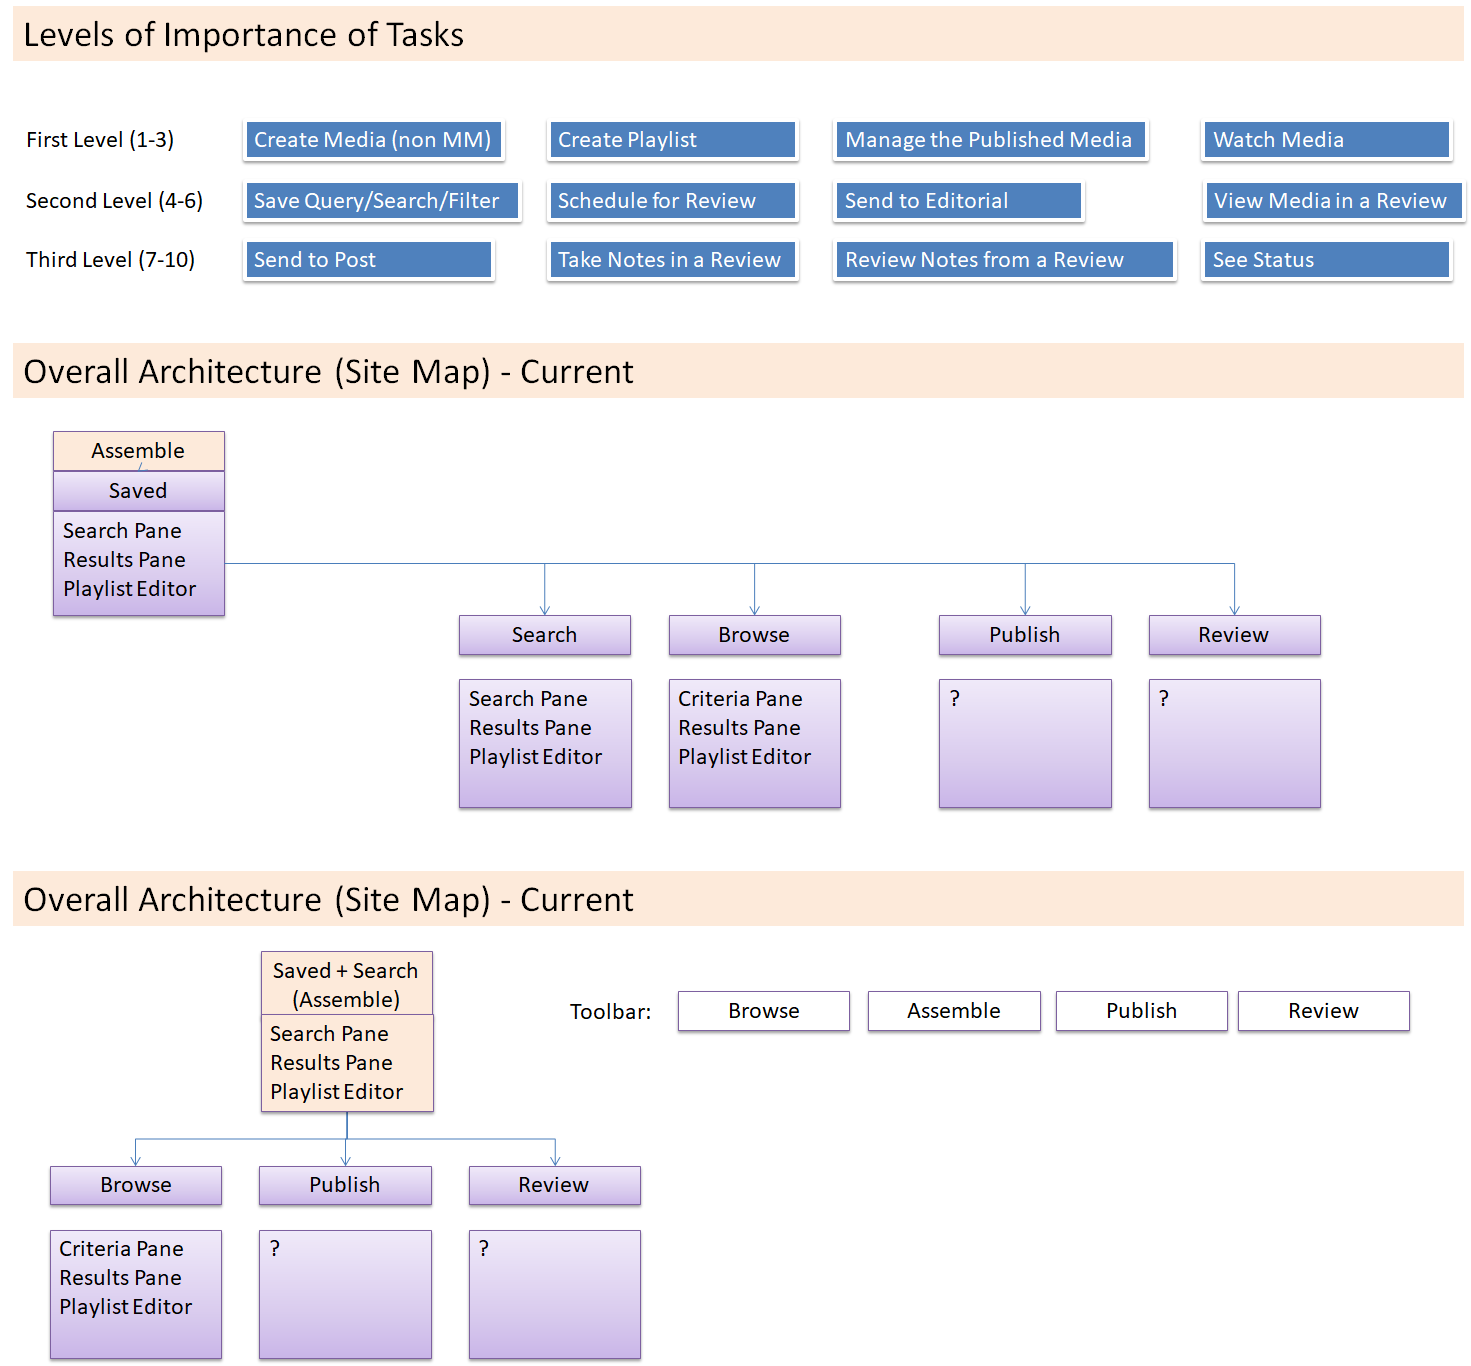
Task: Click the Send to Post box
Action: pos(368,260)
